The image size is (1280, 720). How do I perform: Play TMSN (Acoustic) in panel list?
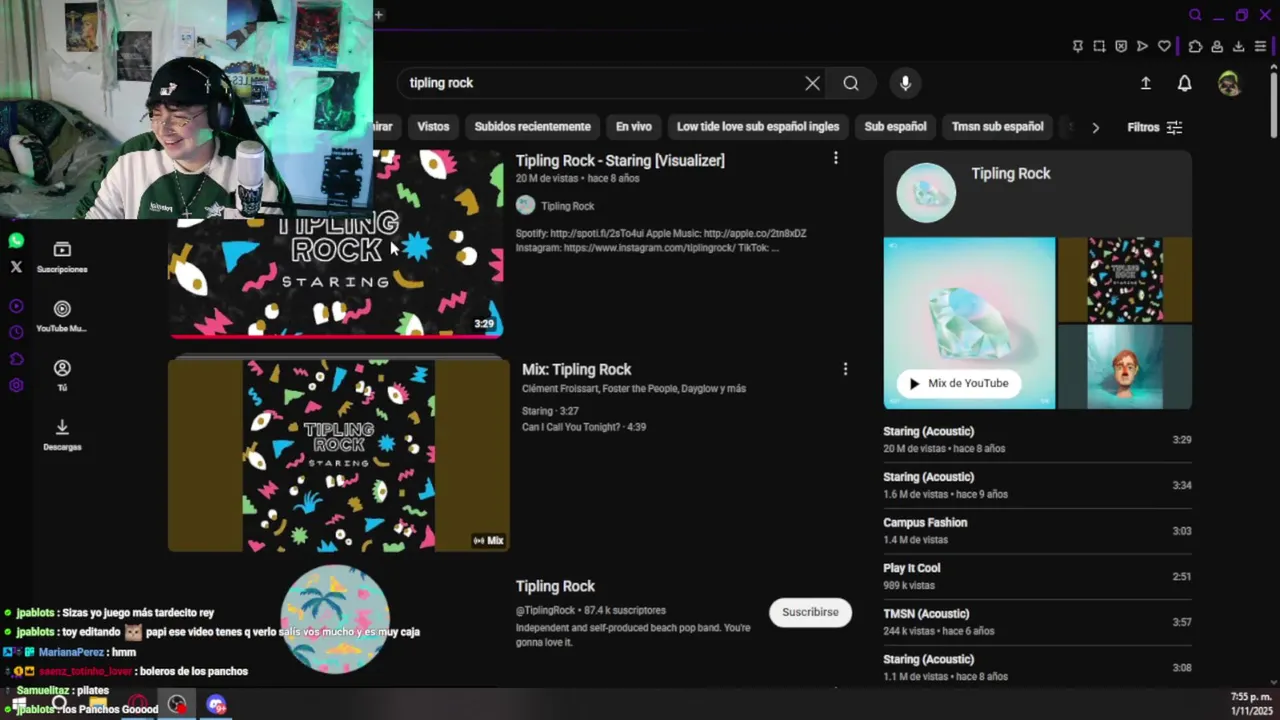tap(1037, 622)
